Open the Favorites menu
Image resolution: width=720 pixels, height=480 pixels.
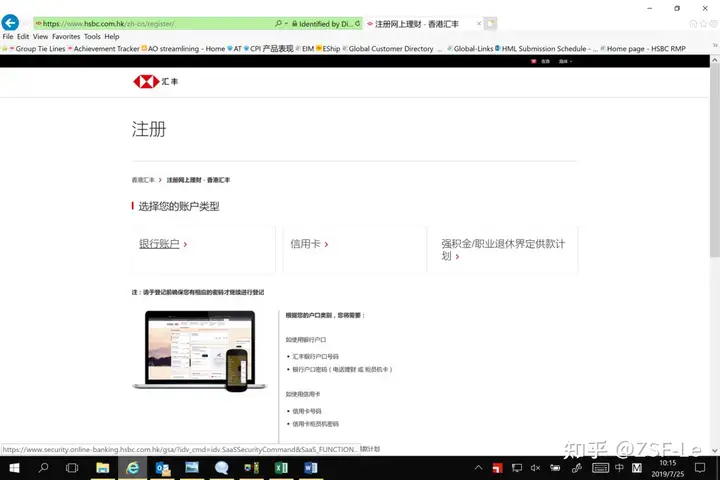(66, 36)
